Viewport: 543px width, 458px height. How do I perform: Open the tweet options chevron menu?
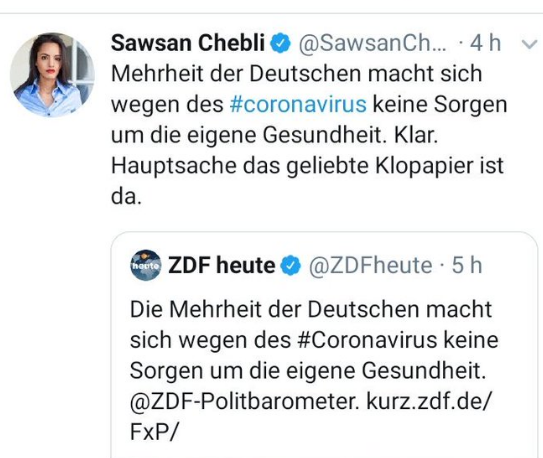pyautogui.click(x=529, y=44)
